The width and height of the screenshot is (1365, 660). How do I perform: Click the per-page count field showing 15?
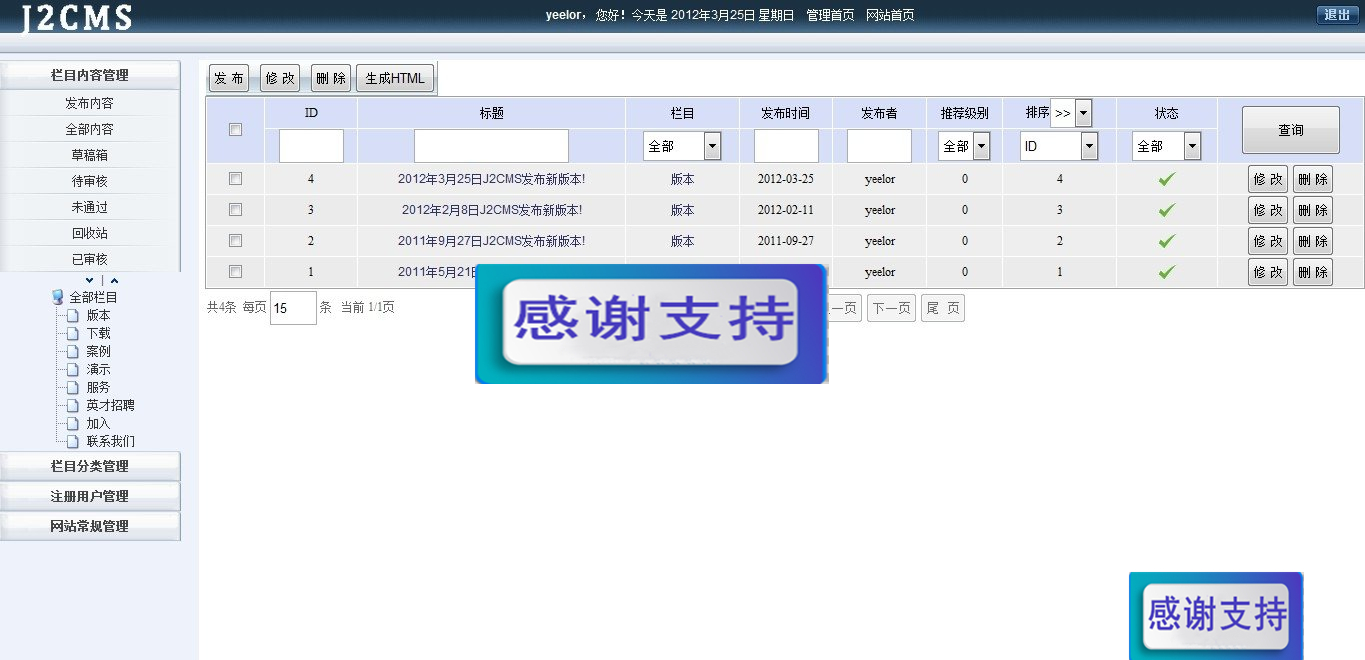293,308
